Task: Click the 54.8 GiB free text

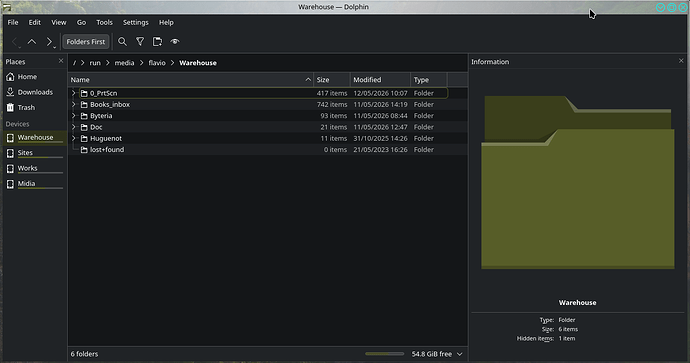Action: 432,354
